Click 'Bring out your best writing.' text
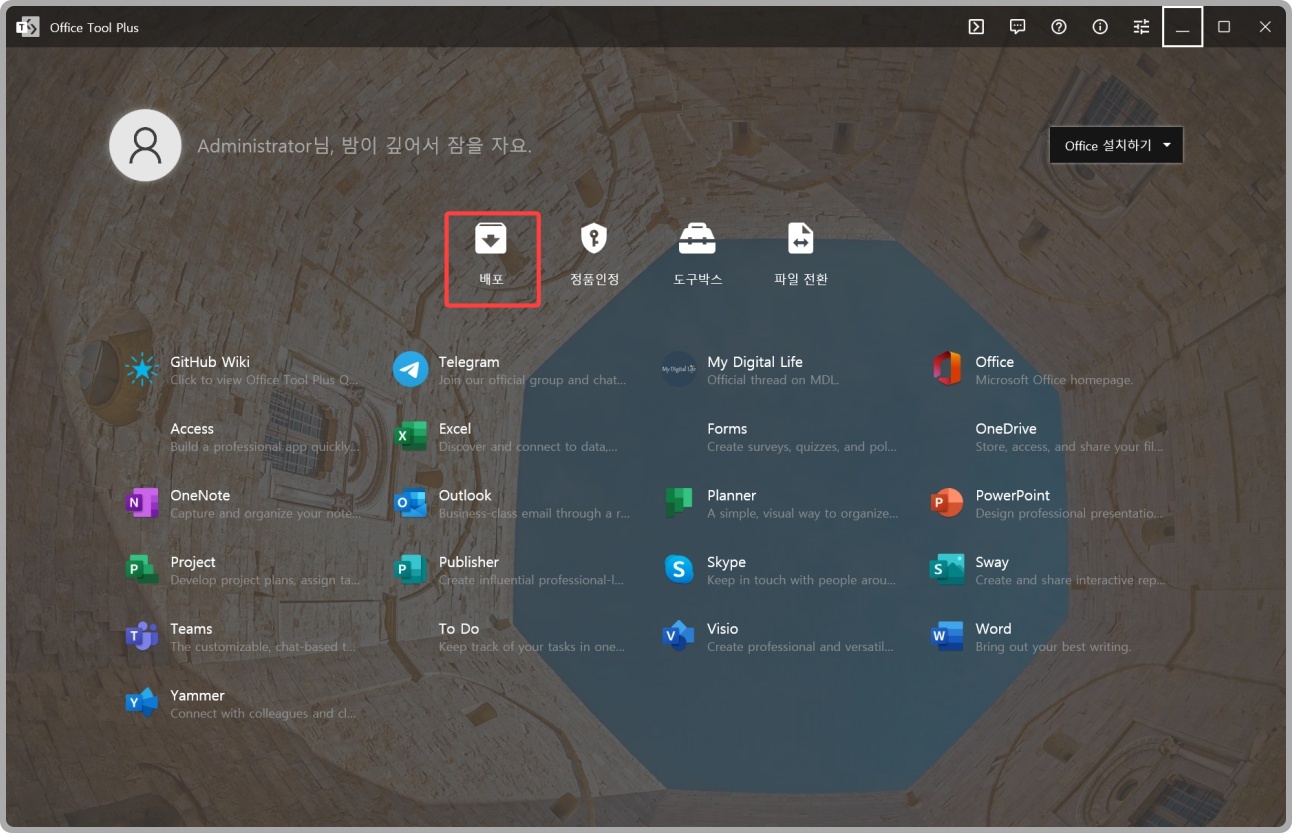Screen dimensions: 1292x833 pyautogui.click(x=1053, y=647)
